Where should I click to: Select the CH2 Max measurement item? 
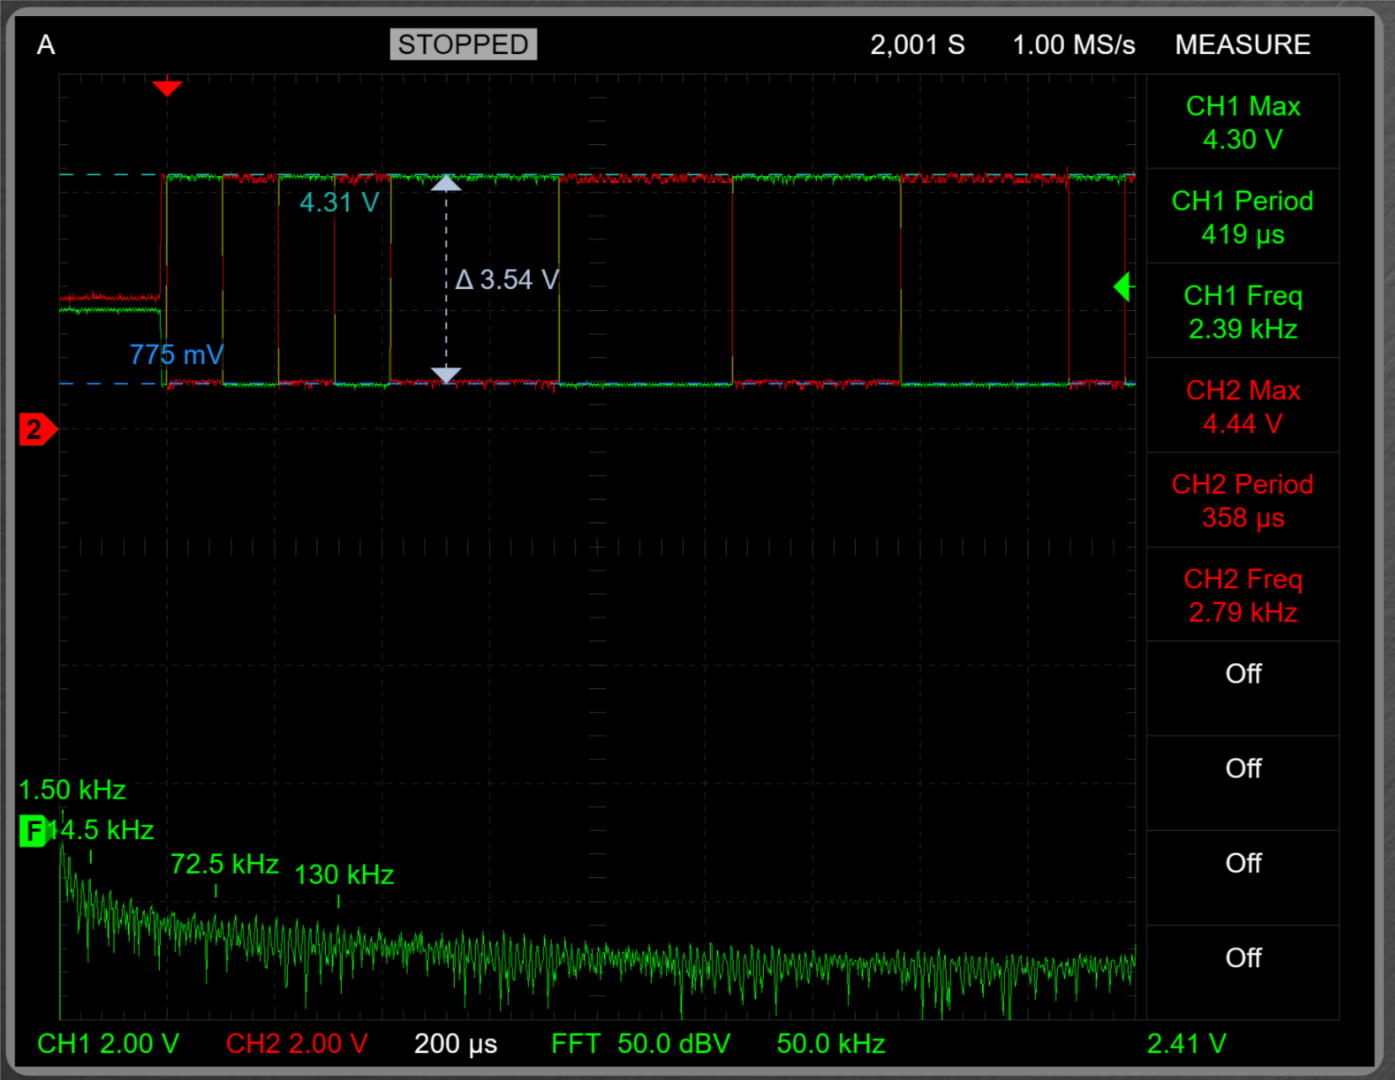click(1243, 407)
